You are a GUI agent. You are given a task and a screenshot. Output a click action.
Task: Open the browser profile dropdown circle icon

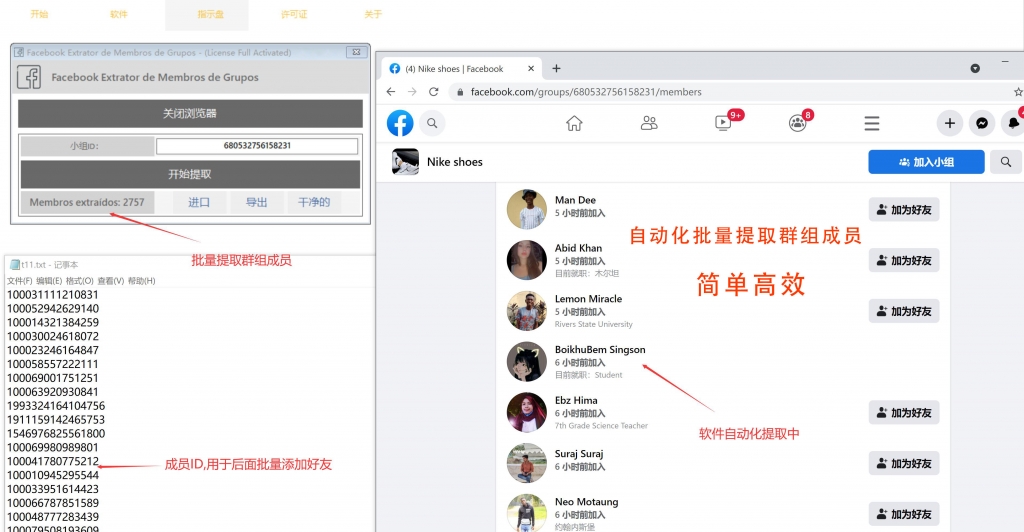975,69
